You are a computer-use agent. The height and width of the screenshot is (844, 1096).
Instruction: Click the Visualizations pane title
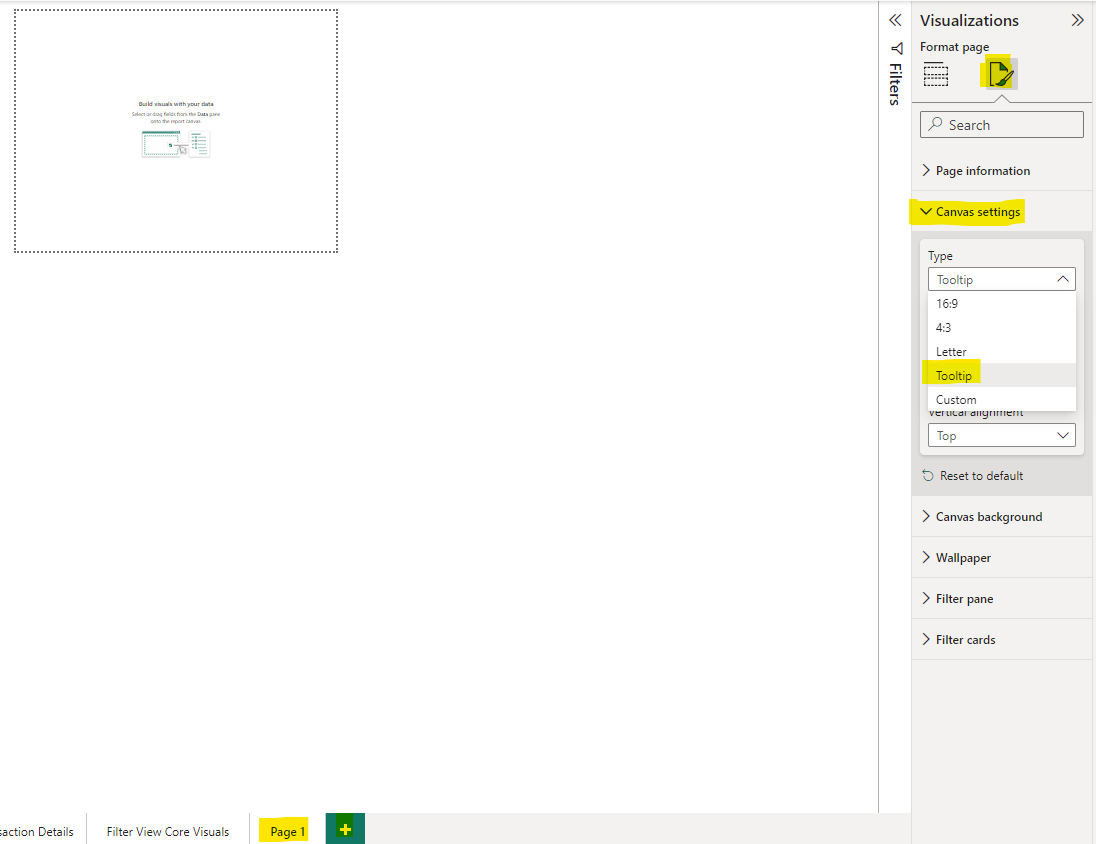click(969, 20)
